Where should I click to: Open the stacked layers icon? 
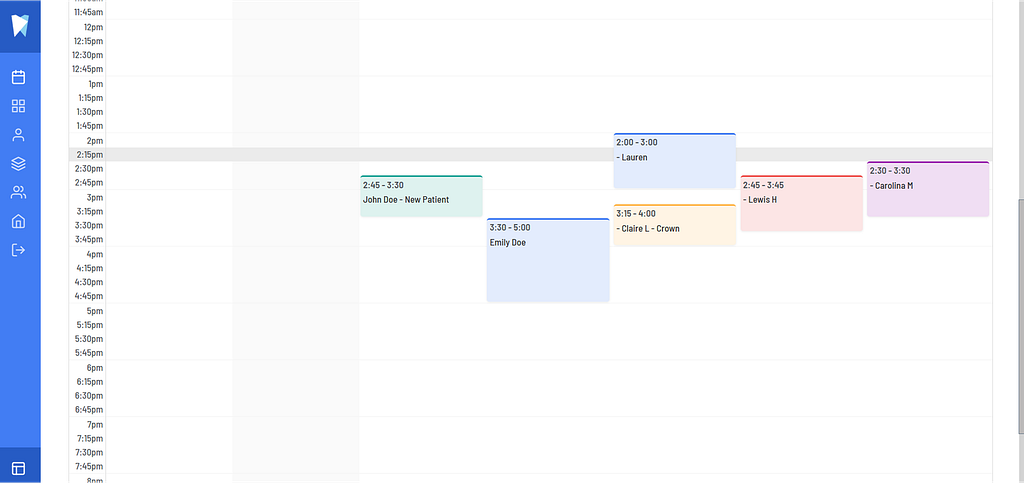18,164
